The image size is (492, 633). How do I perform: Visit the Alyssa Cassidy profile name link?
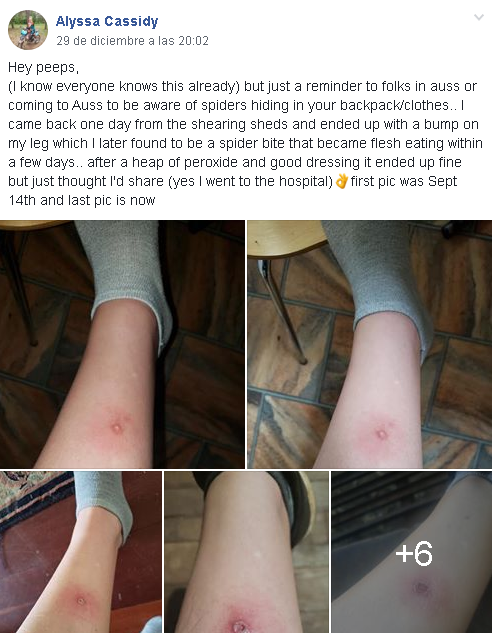click(107, 21)
